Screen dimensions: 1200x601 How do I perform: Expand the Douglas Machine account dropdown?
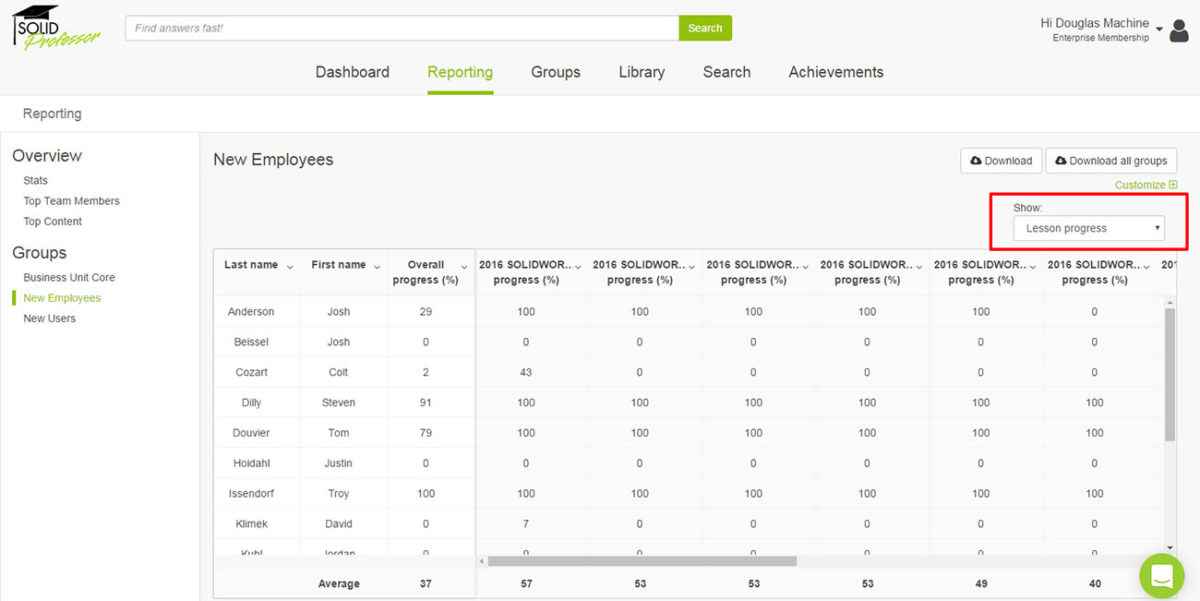pyautogui.click(x=1160, y=30)
